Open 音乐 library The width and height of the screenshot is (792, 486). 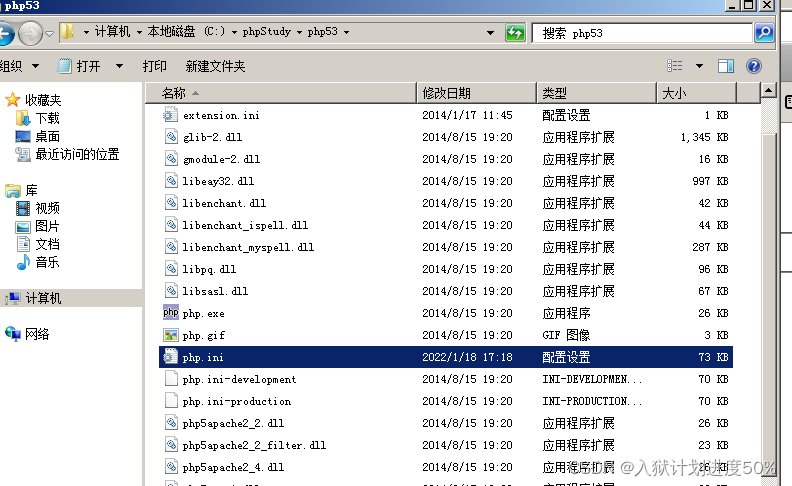coord(47,262)
